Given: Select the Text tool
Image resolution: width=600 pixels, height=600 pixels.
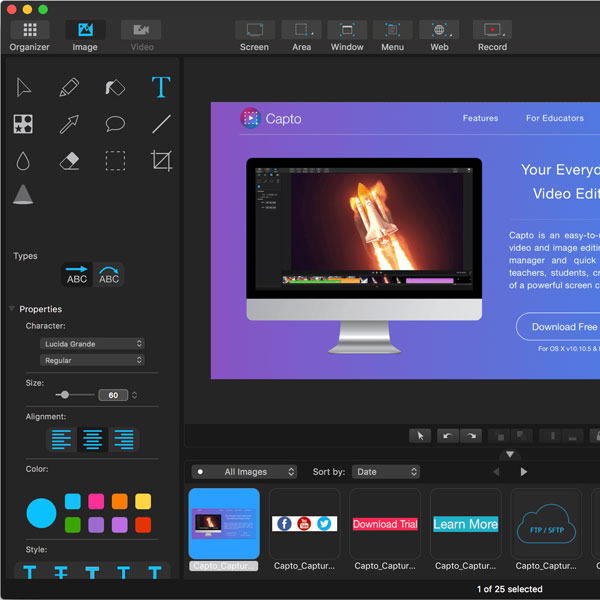Looking at the screenshot, I should pos(161,87).
